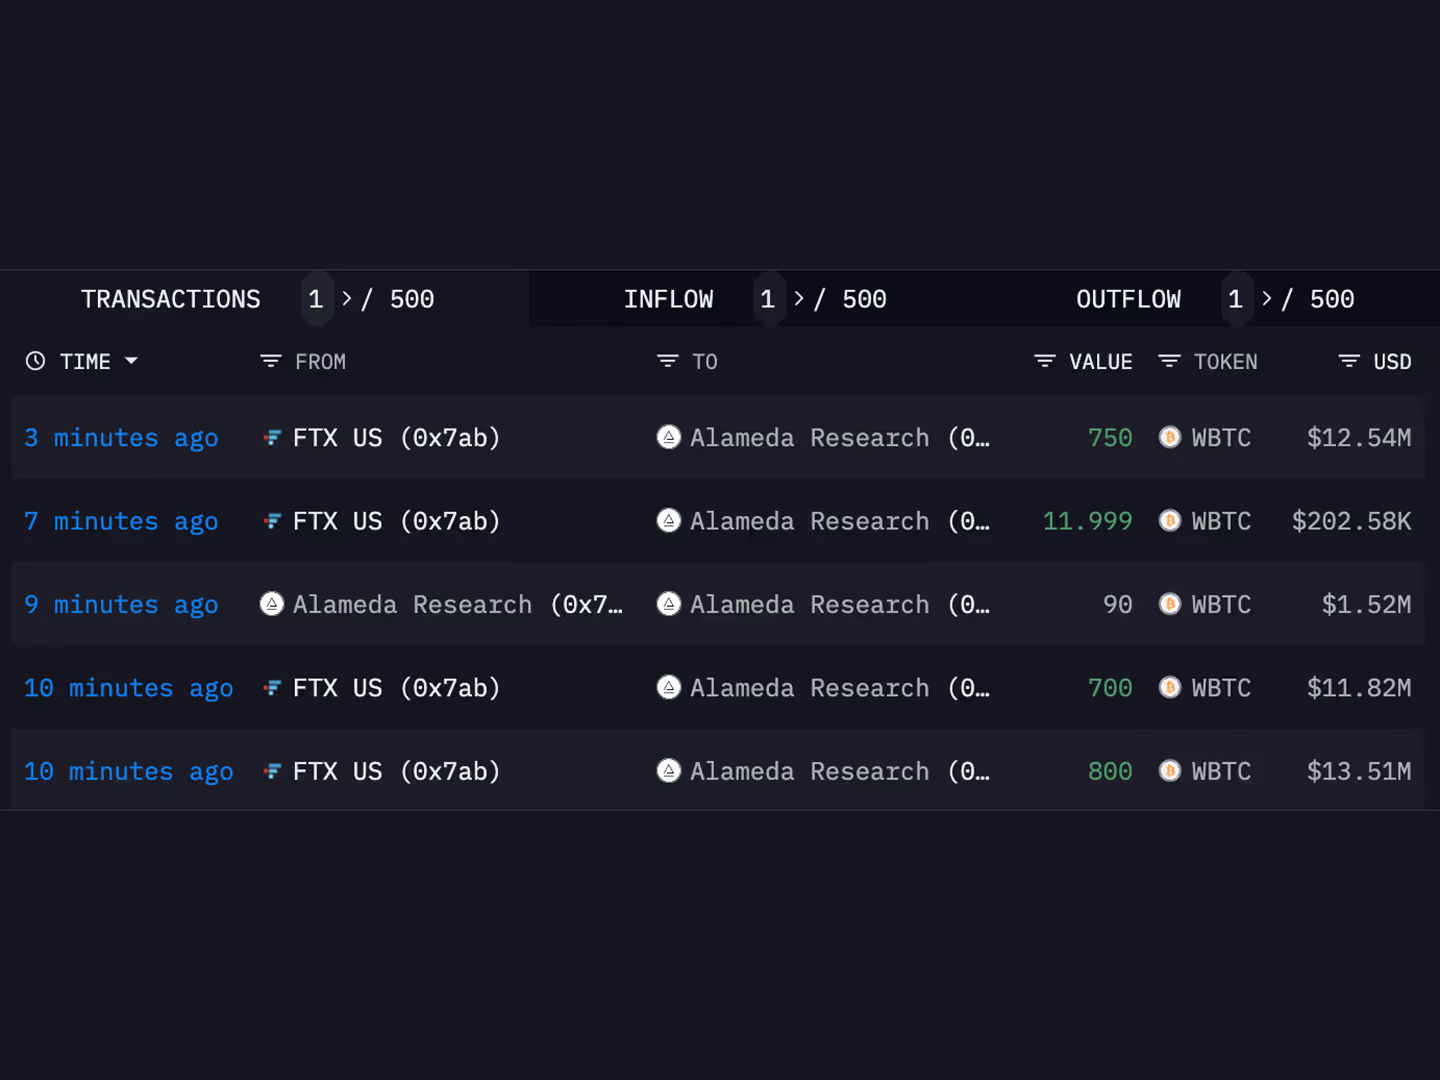This screenshot has width=1440, height=1080.
Task: Open the '7 minutes ago' transaction link
Action: click(x=121, y=522)
